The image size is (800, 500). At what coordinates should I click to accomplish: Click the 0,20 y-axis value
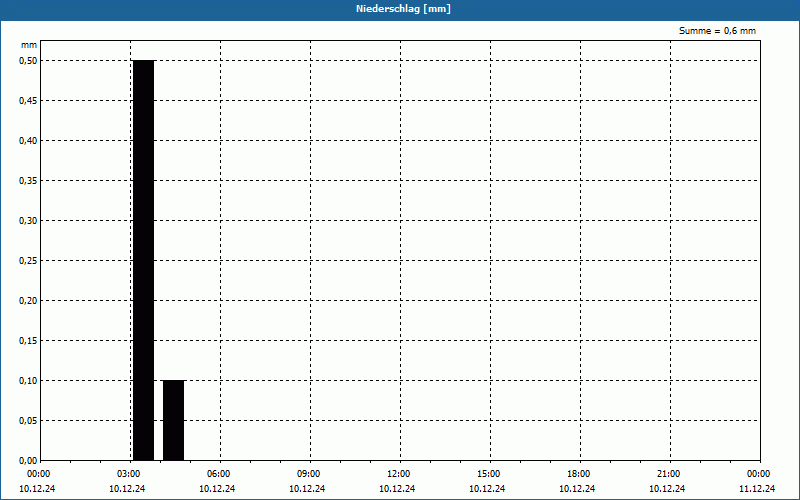click(x=28, y=301)
